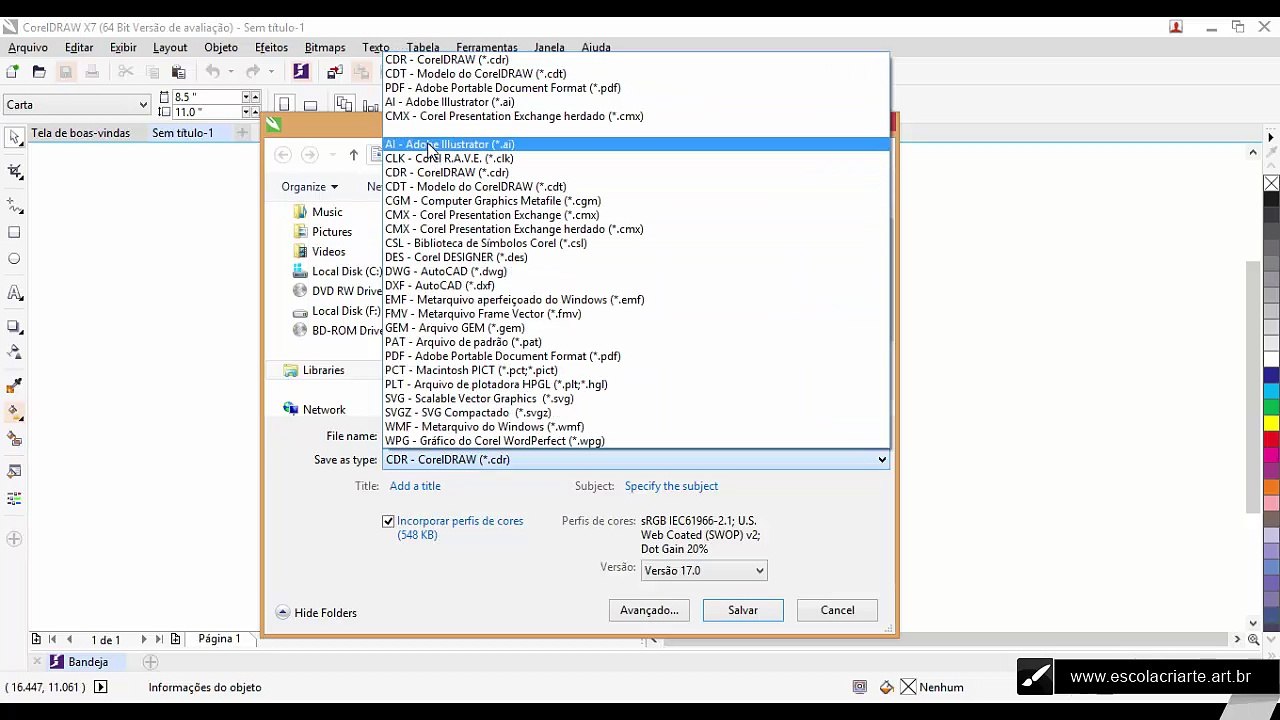Pick the yellow color swatch in palette
The width and height of the screenshot is (1280, 720).
(x=1271, y=423)
